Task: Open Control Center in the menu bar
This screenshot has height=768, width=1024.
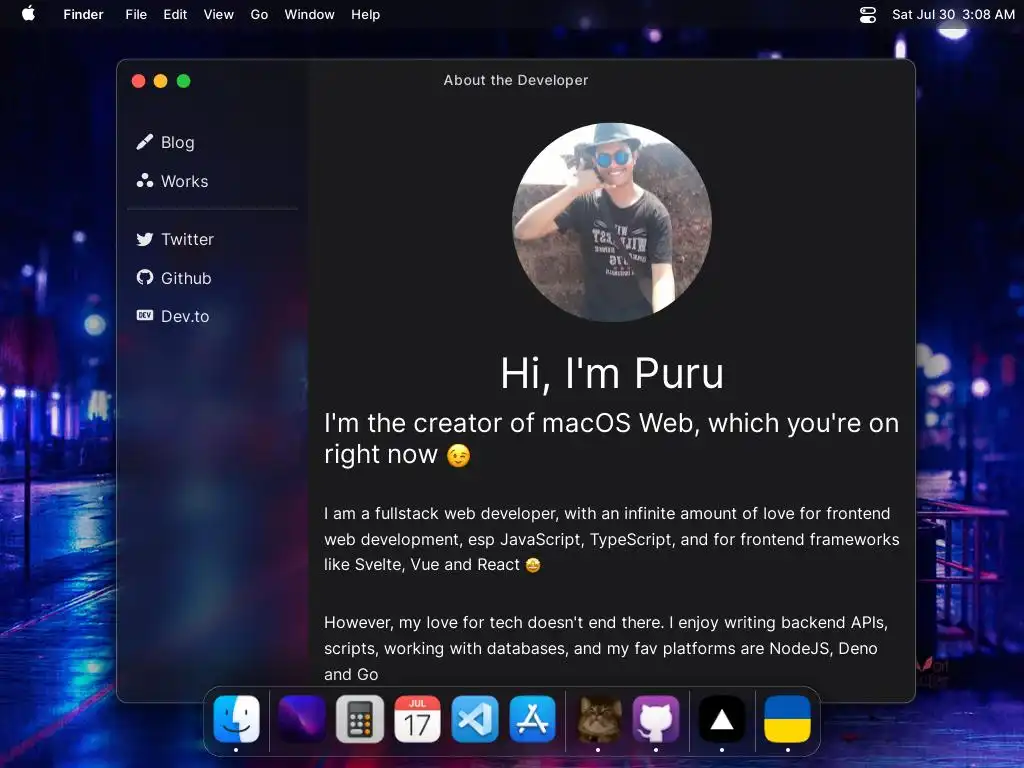Action: point(867,14)
